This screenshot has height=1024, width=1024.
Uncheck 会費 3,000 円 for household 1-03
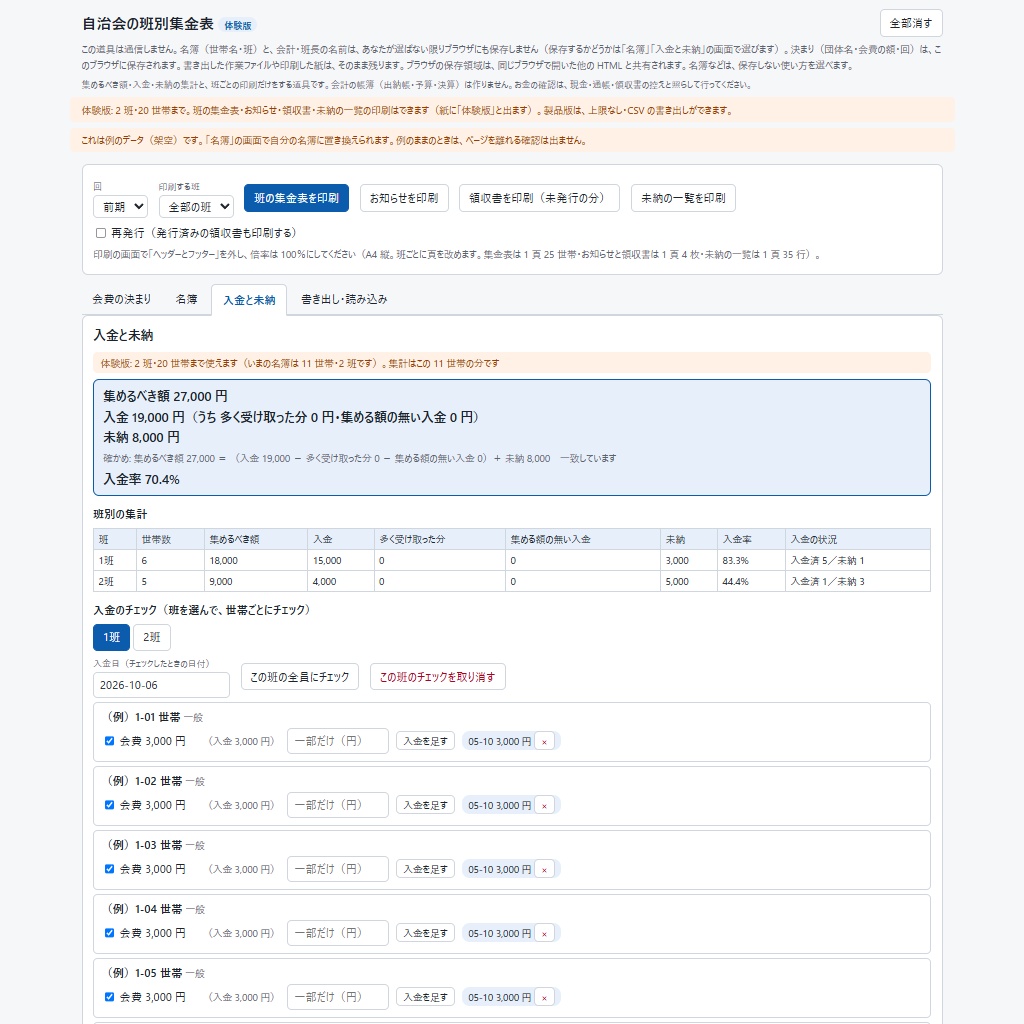[110, 869]
